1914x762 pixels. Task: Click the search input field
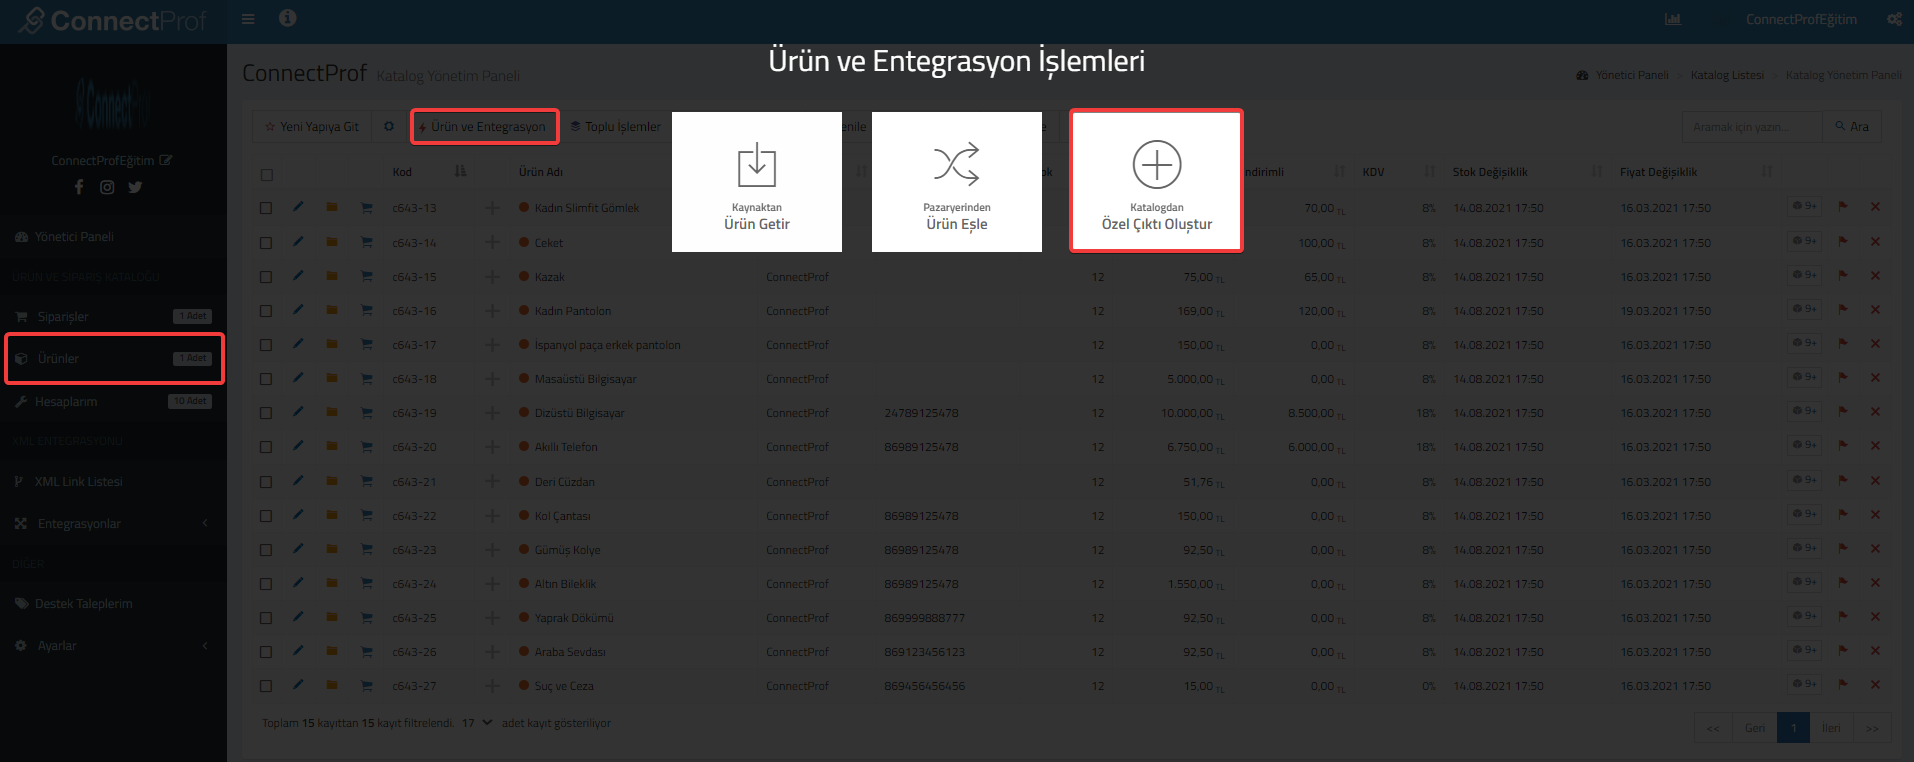click(x=1753, y=127)
